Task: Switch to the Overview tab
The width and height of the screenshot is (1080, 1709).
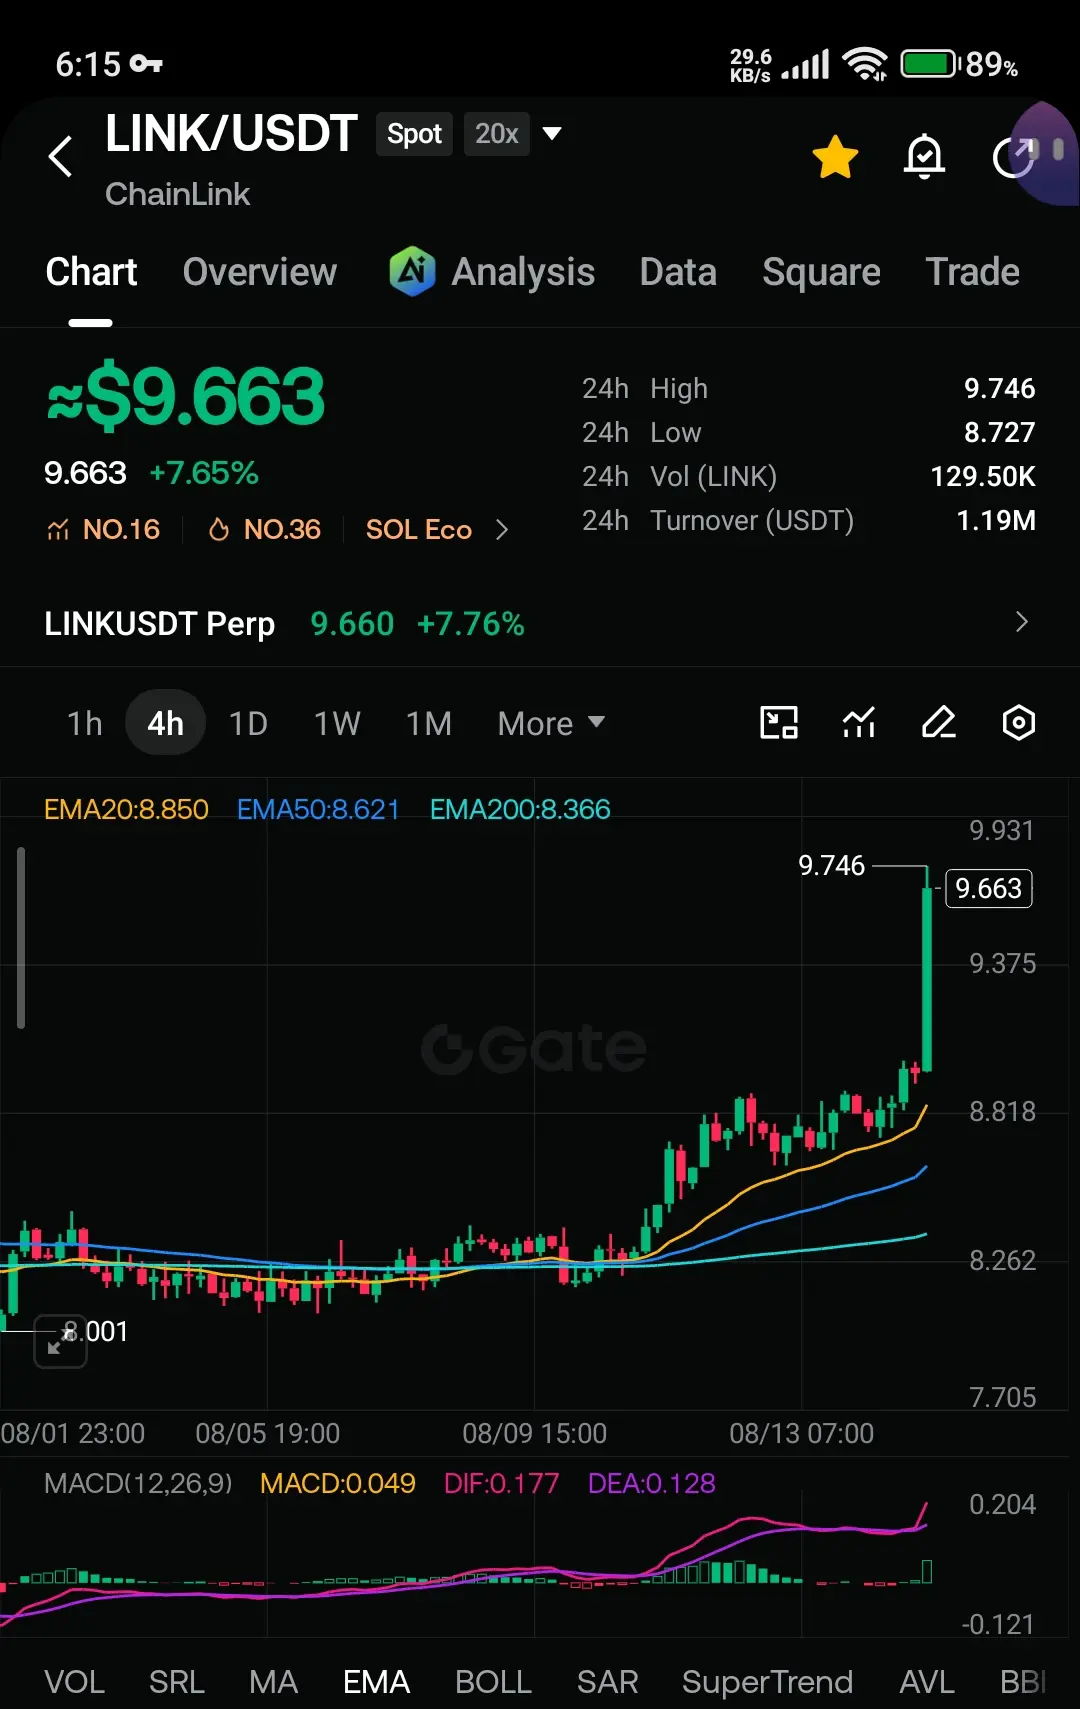Action: point(260,272)
